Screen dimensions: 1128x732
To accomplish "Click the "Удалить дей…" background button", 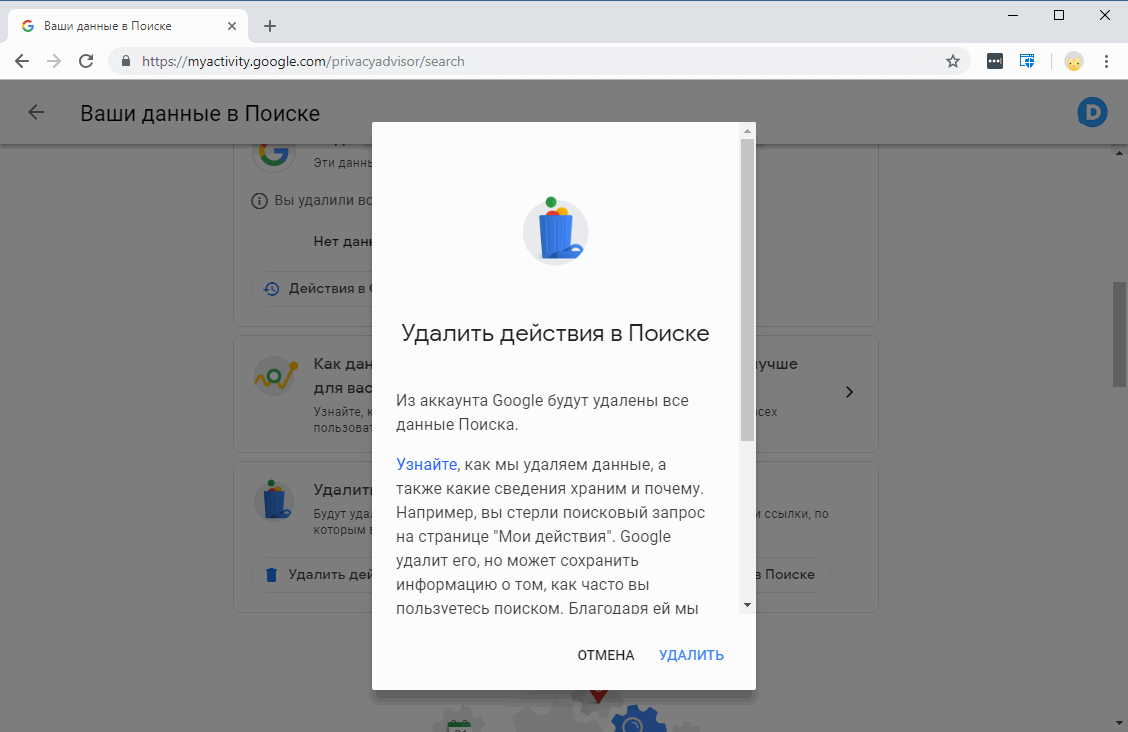I will click(312, 575).
